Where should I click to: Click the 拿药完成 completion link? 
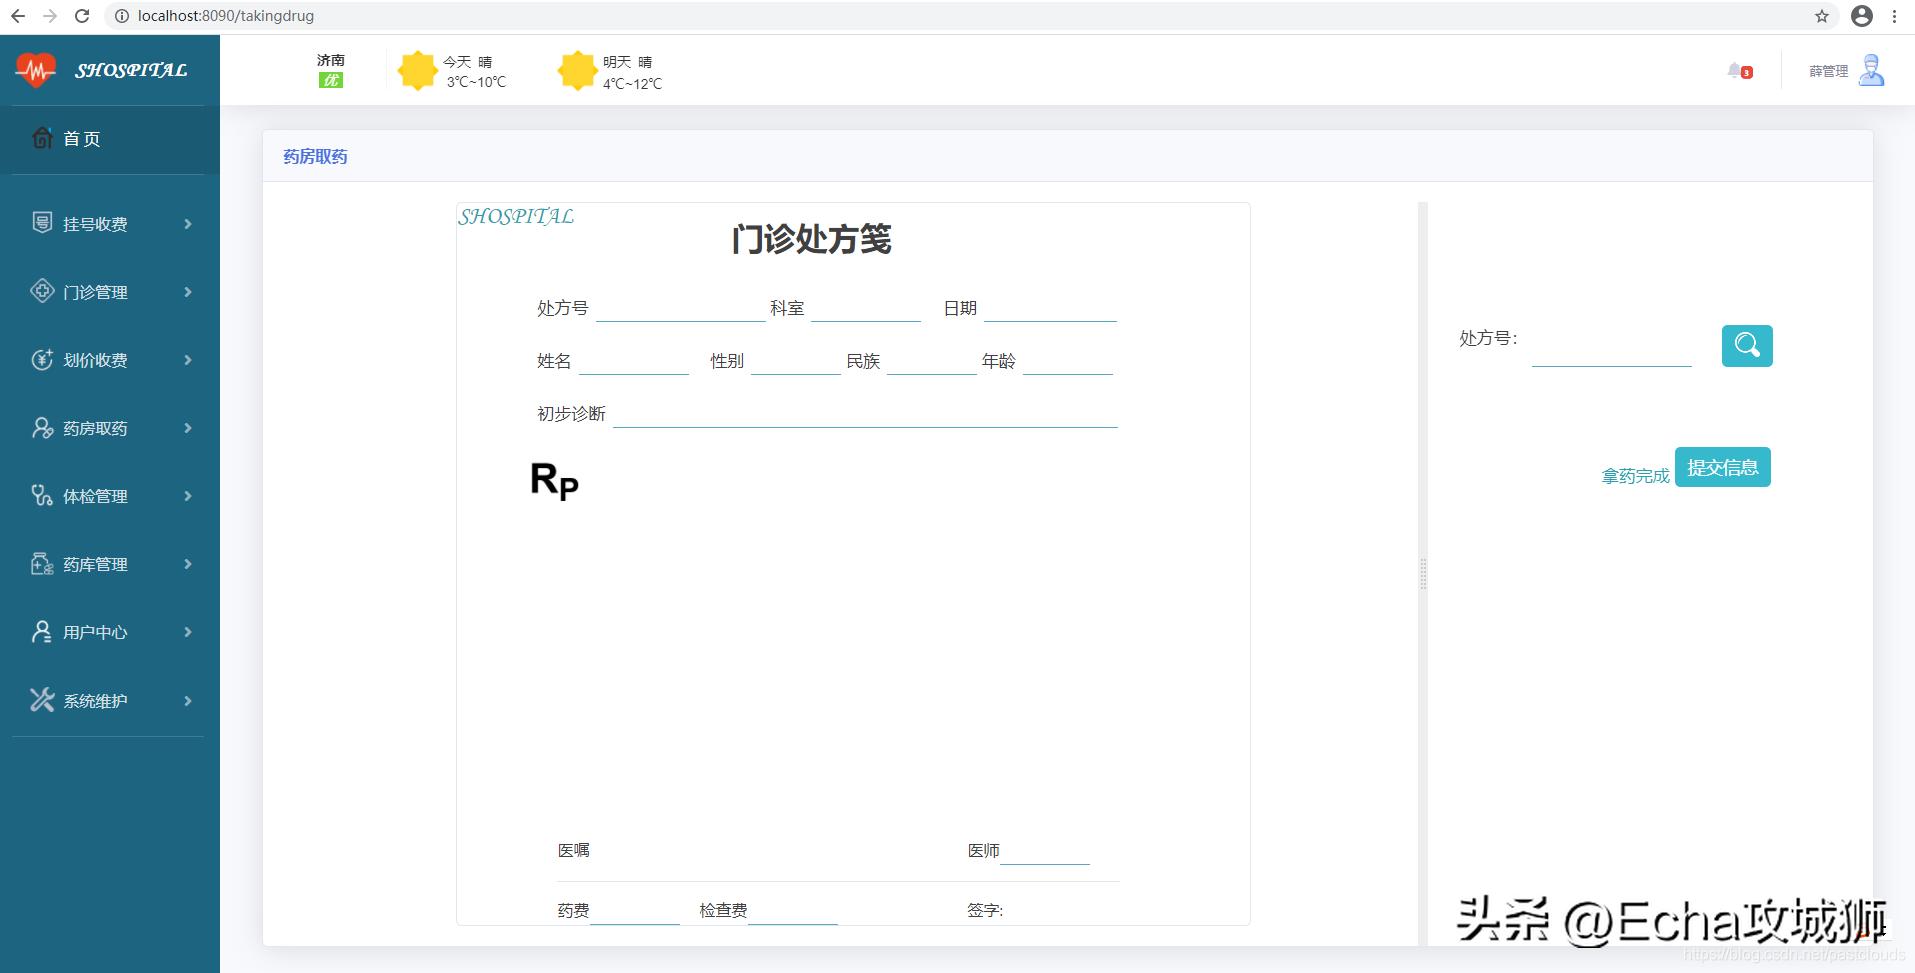point(1635,474)
